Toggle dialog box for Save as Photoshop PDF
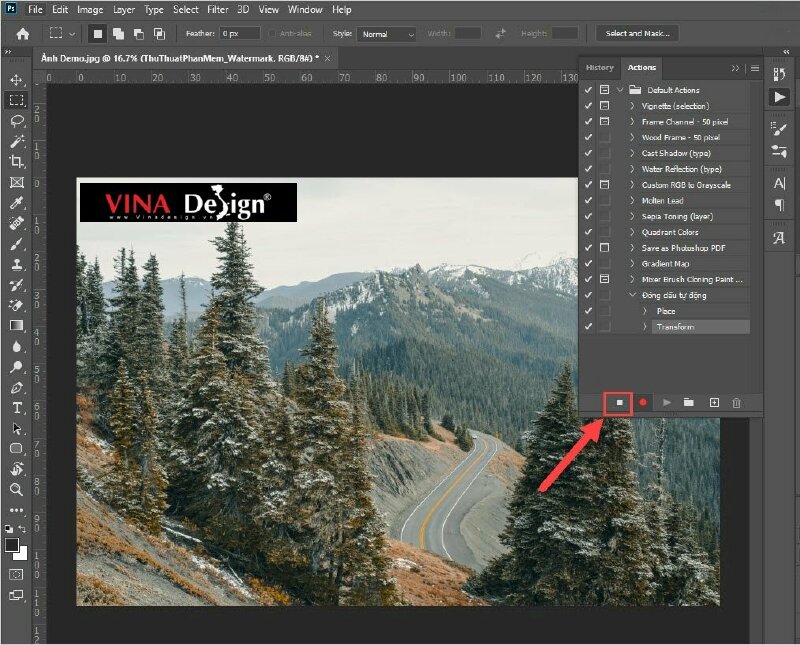Image resolution: width=800 pixels, height=645 pixels. click(605, 248)
